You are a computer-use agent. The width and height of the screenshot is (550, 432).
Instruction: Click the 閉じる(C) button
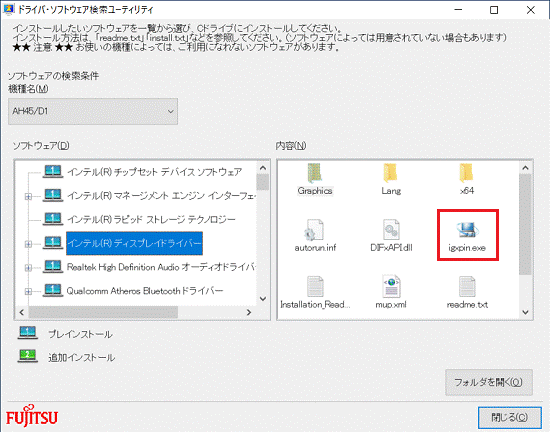click(x=509, y=417)
